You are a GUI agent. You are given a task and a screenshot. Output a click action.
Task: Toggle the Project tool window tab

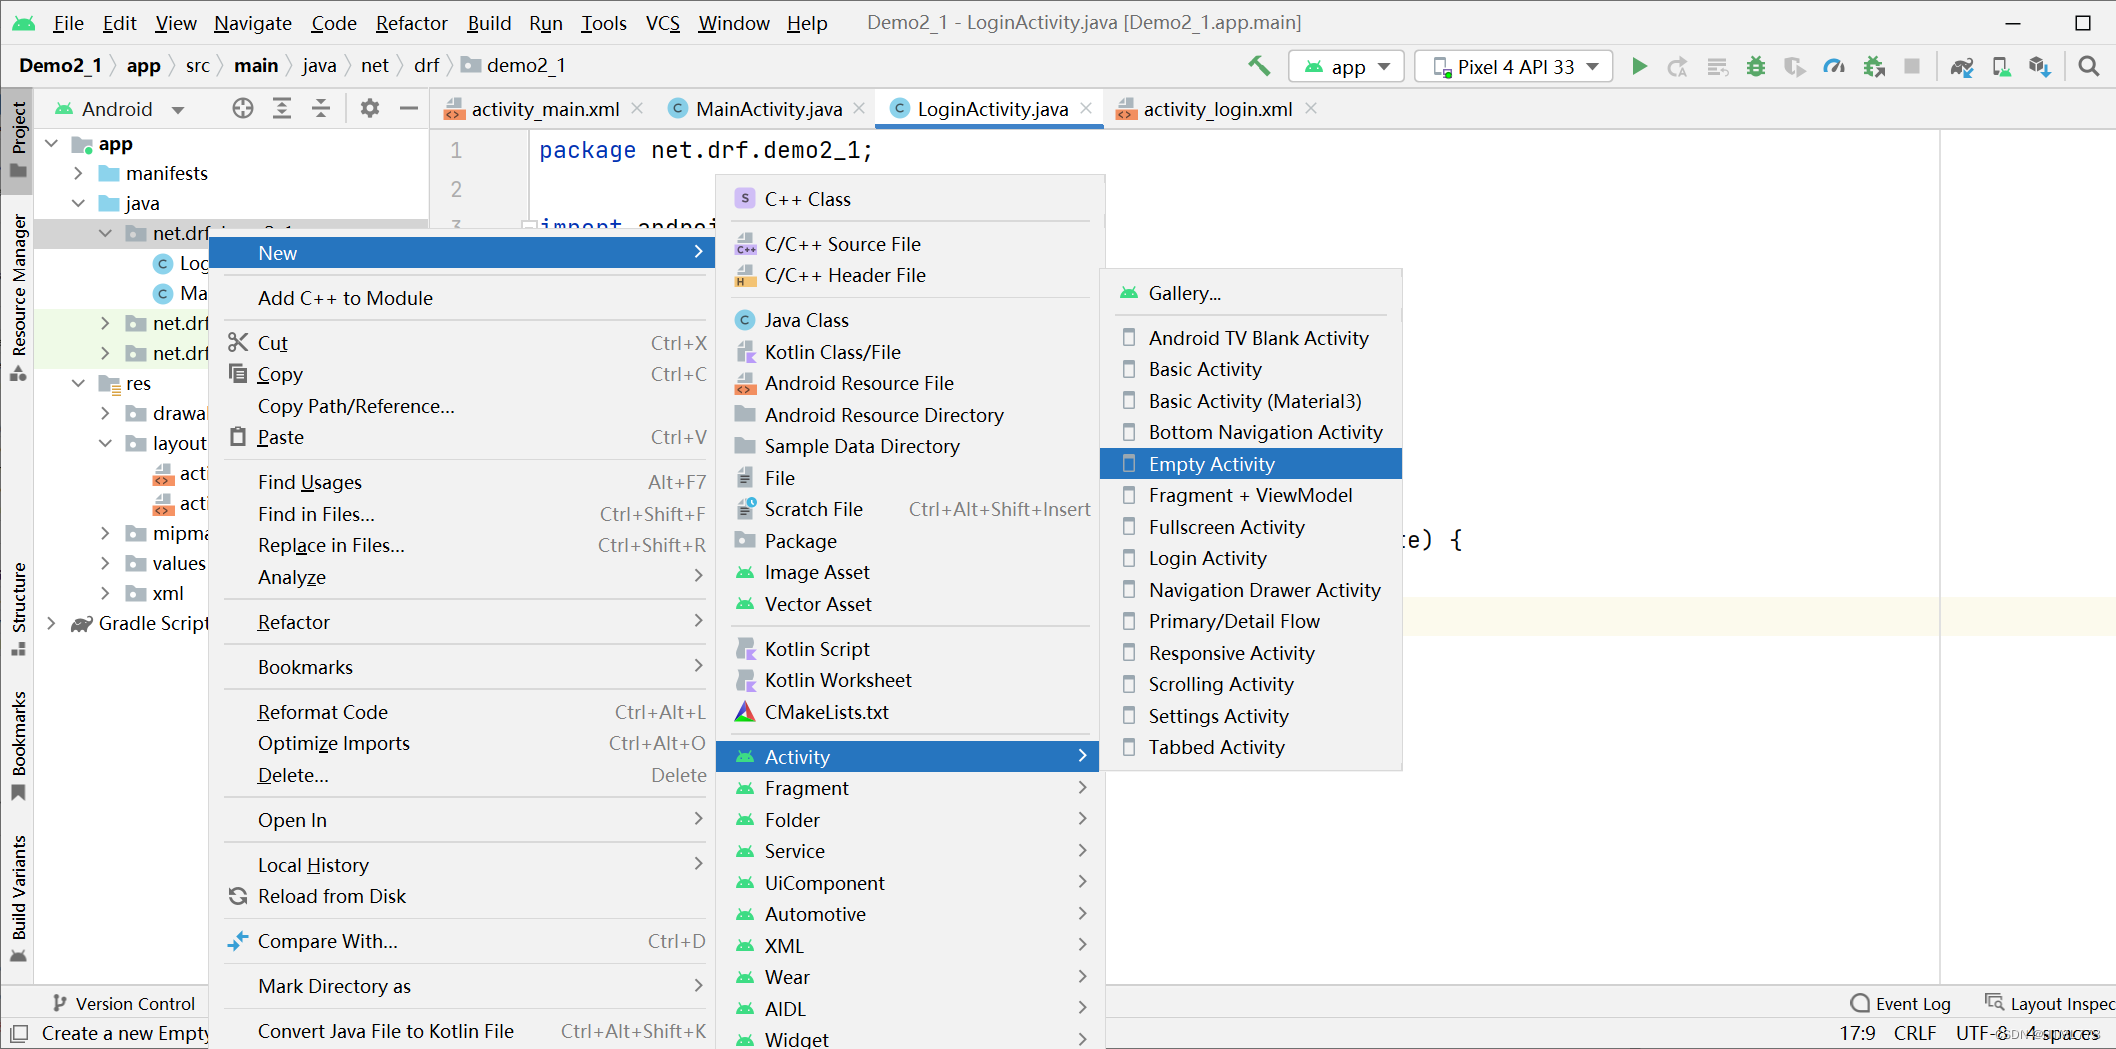18,139
